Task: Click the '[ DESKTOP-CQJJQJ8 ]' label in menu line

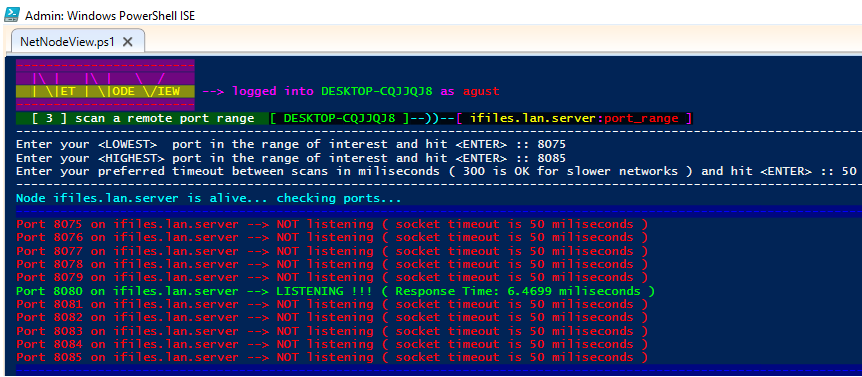Action: [339, 118]
